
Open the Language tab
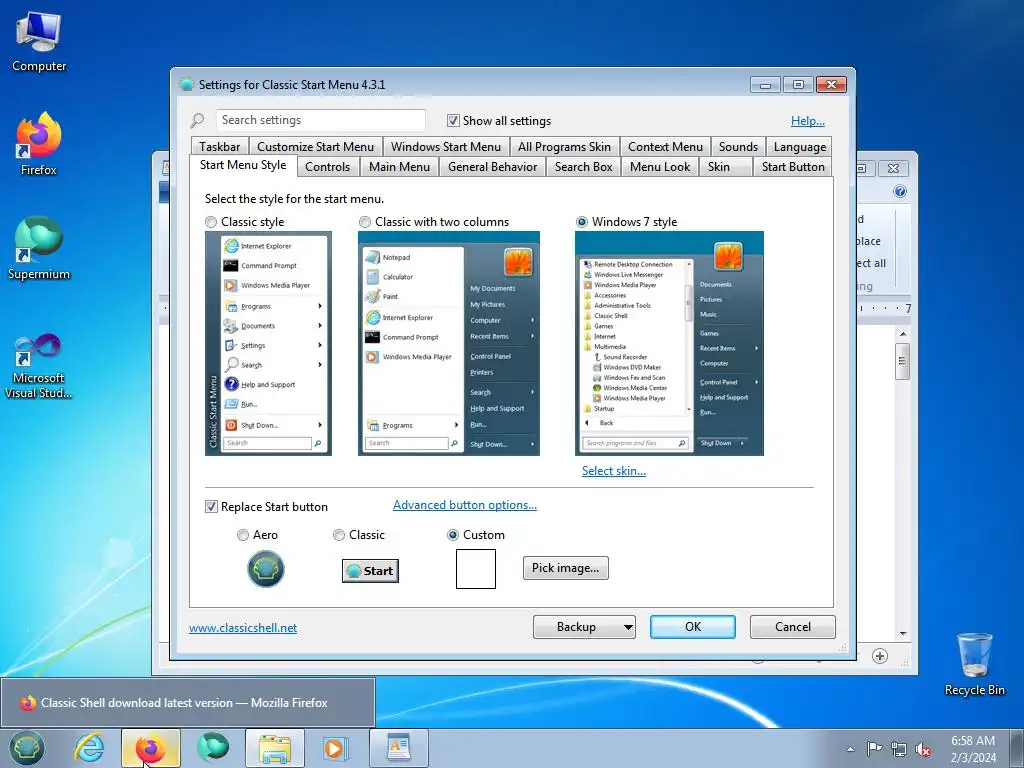(800, 147)
